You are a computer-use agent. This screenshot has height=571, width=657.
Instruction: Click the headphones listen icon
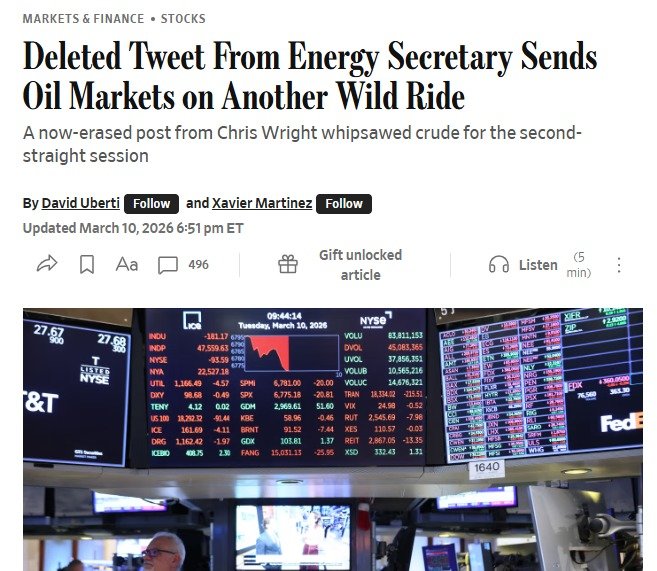(x=498, y=265)
